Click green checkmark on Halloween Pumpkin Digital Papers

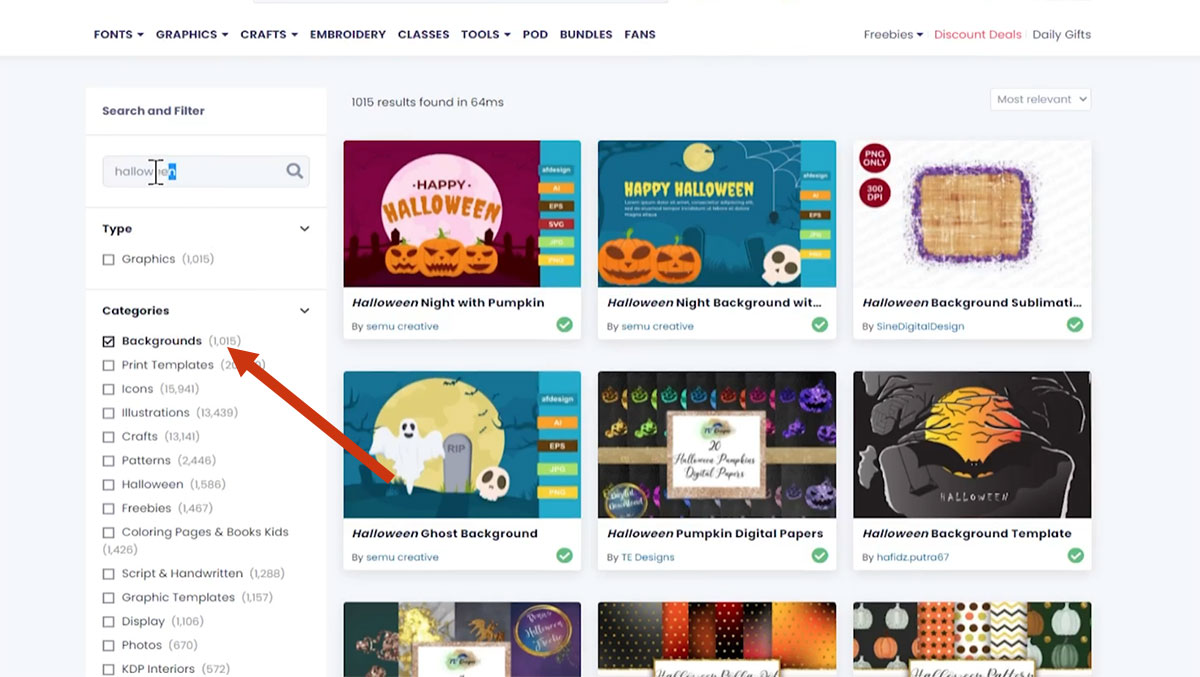coord(820,556)
